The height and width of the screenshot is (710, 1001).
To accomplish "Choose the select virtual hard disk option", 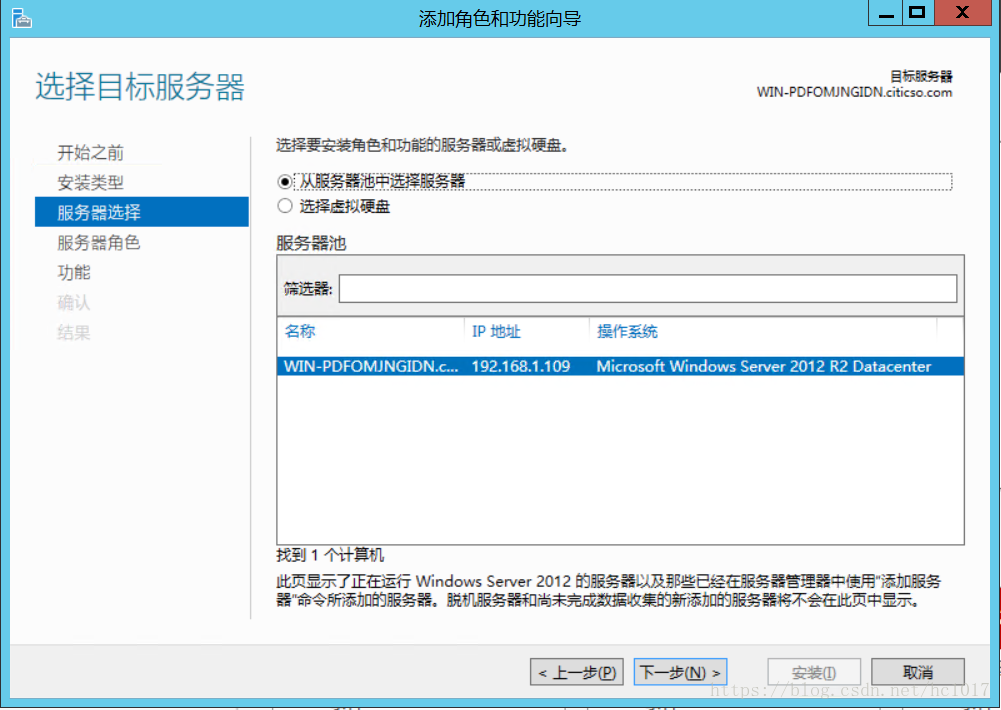I will 285,206.
